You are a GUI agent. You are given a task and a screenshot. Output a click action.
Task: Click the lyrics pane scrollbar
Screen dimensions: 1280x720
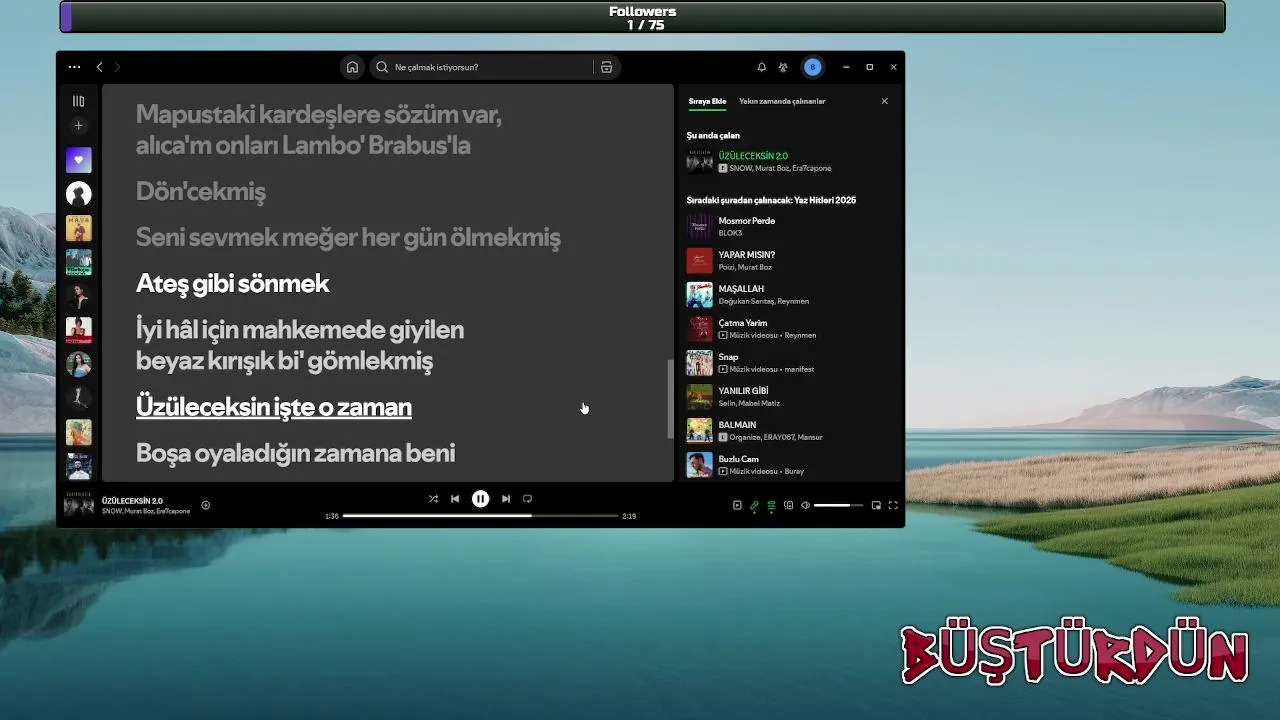670,398
